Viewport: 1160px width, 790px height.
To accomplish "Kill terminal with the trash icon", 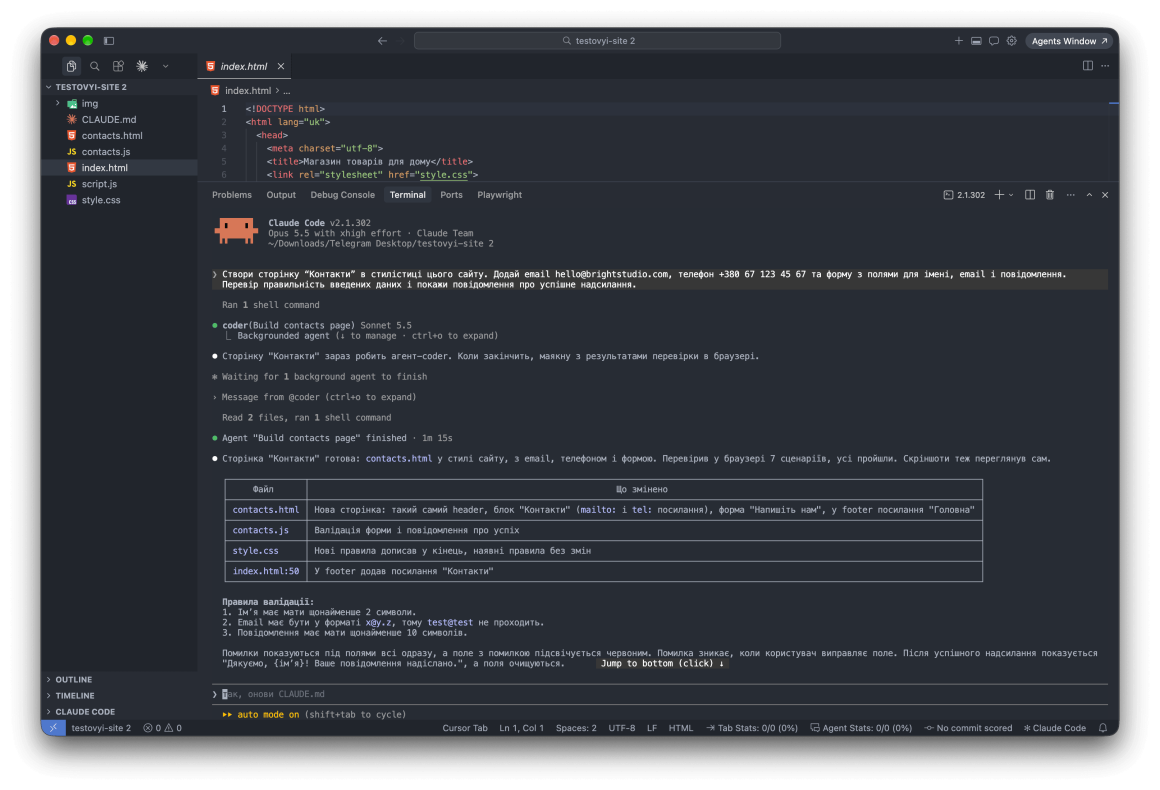I will click(1050, 195).
